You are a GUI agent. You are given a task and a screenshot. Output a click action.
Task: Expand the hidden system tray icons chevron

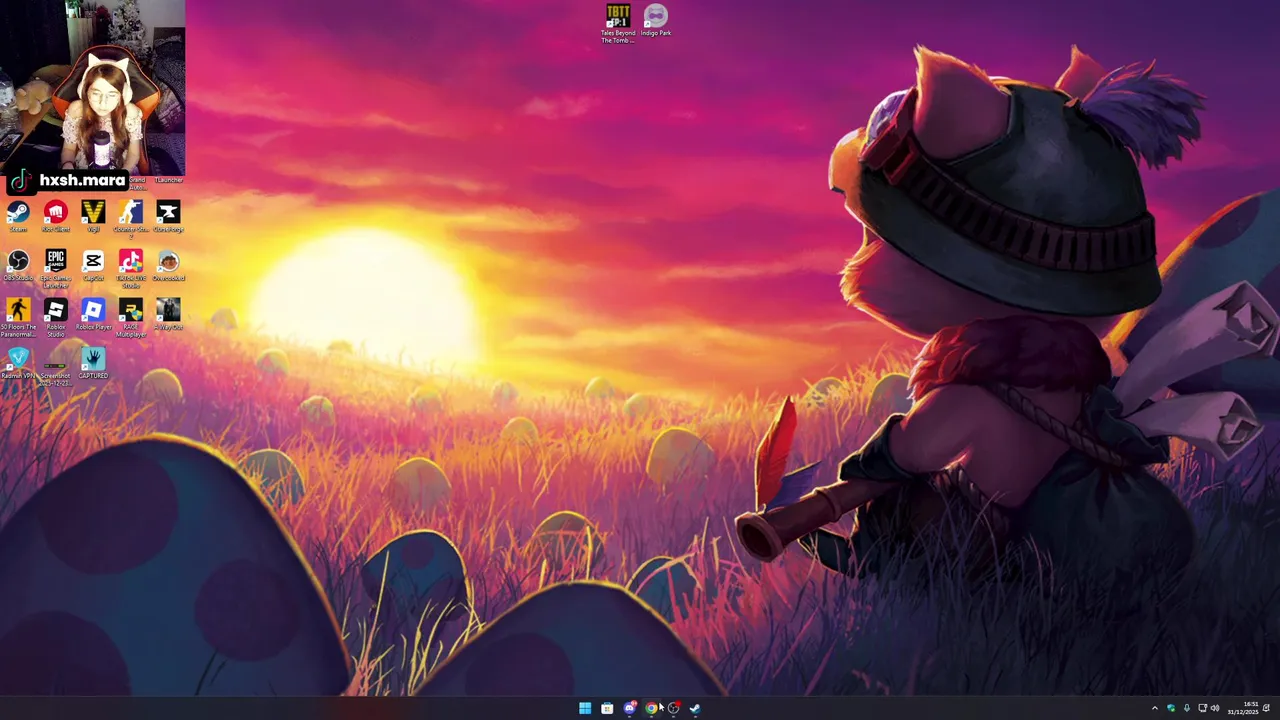(x=1155, y=708)
